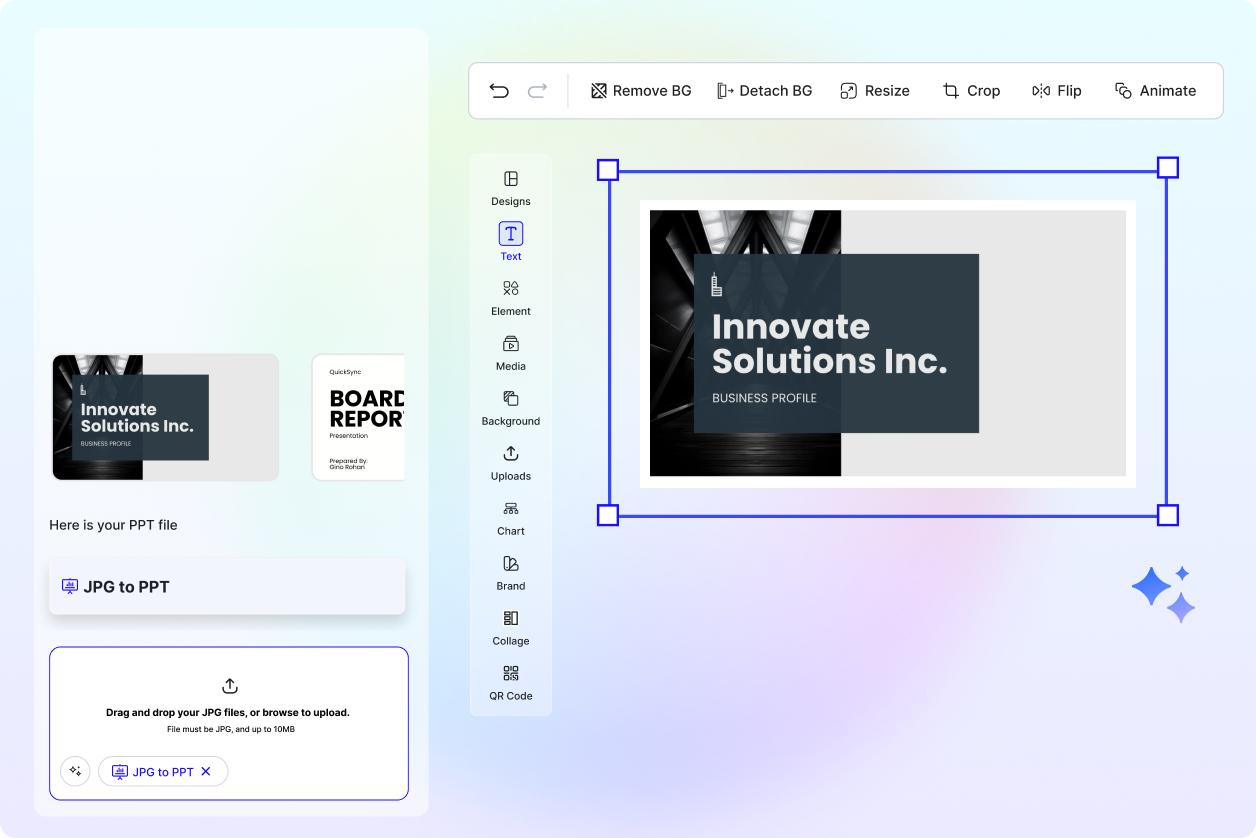Open the Background panel
This screenshot has width=1256, height=838.
pos(510,408)
